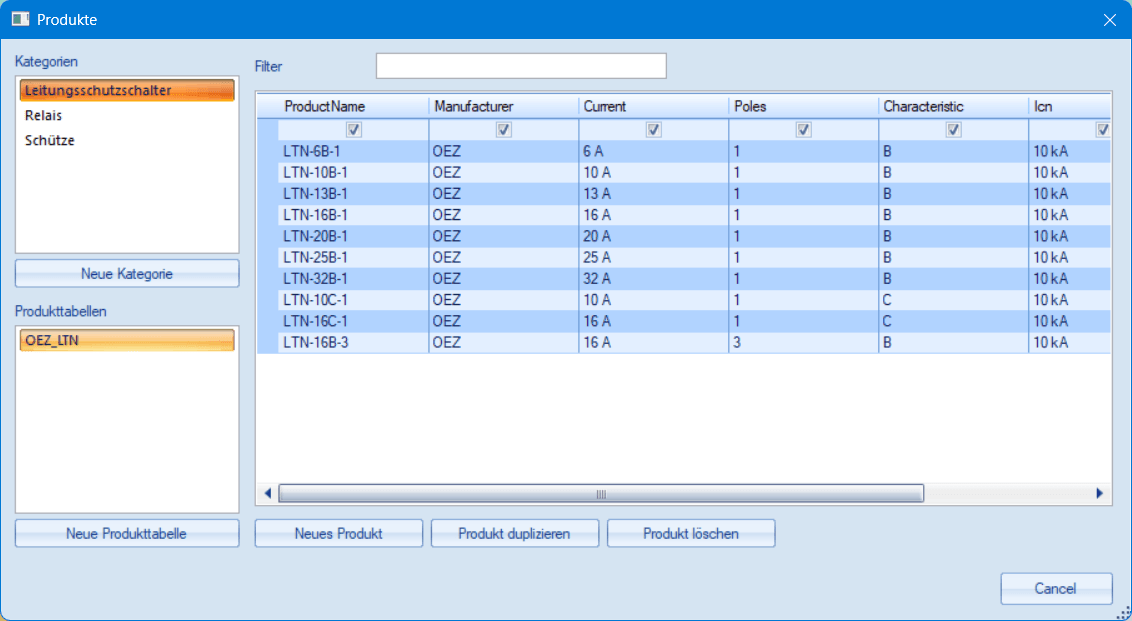Click the 13 A current cell
Screen dimensions: 1132x621
pos(653,194)
